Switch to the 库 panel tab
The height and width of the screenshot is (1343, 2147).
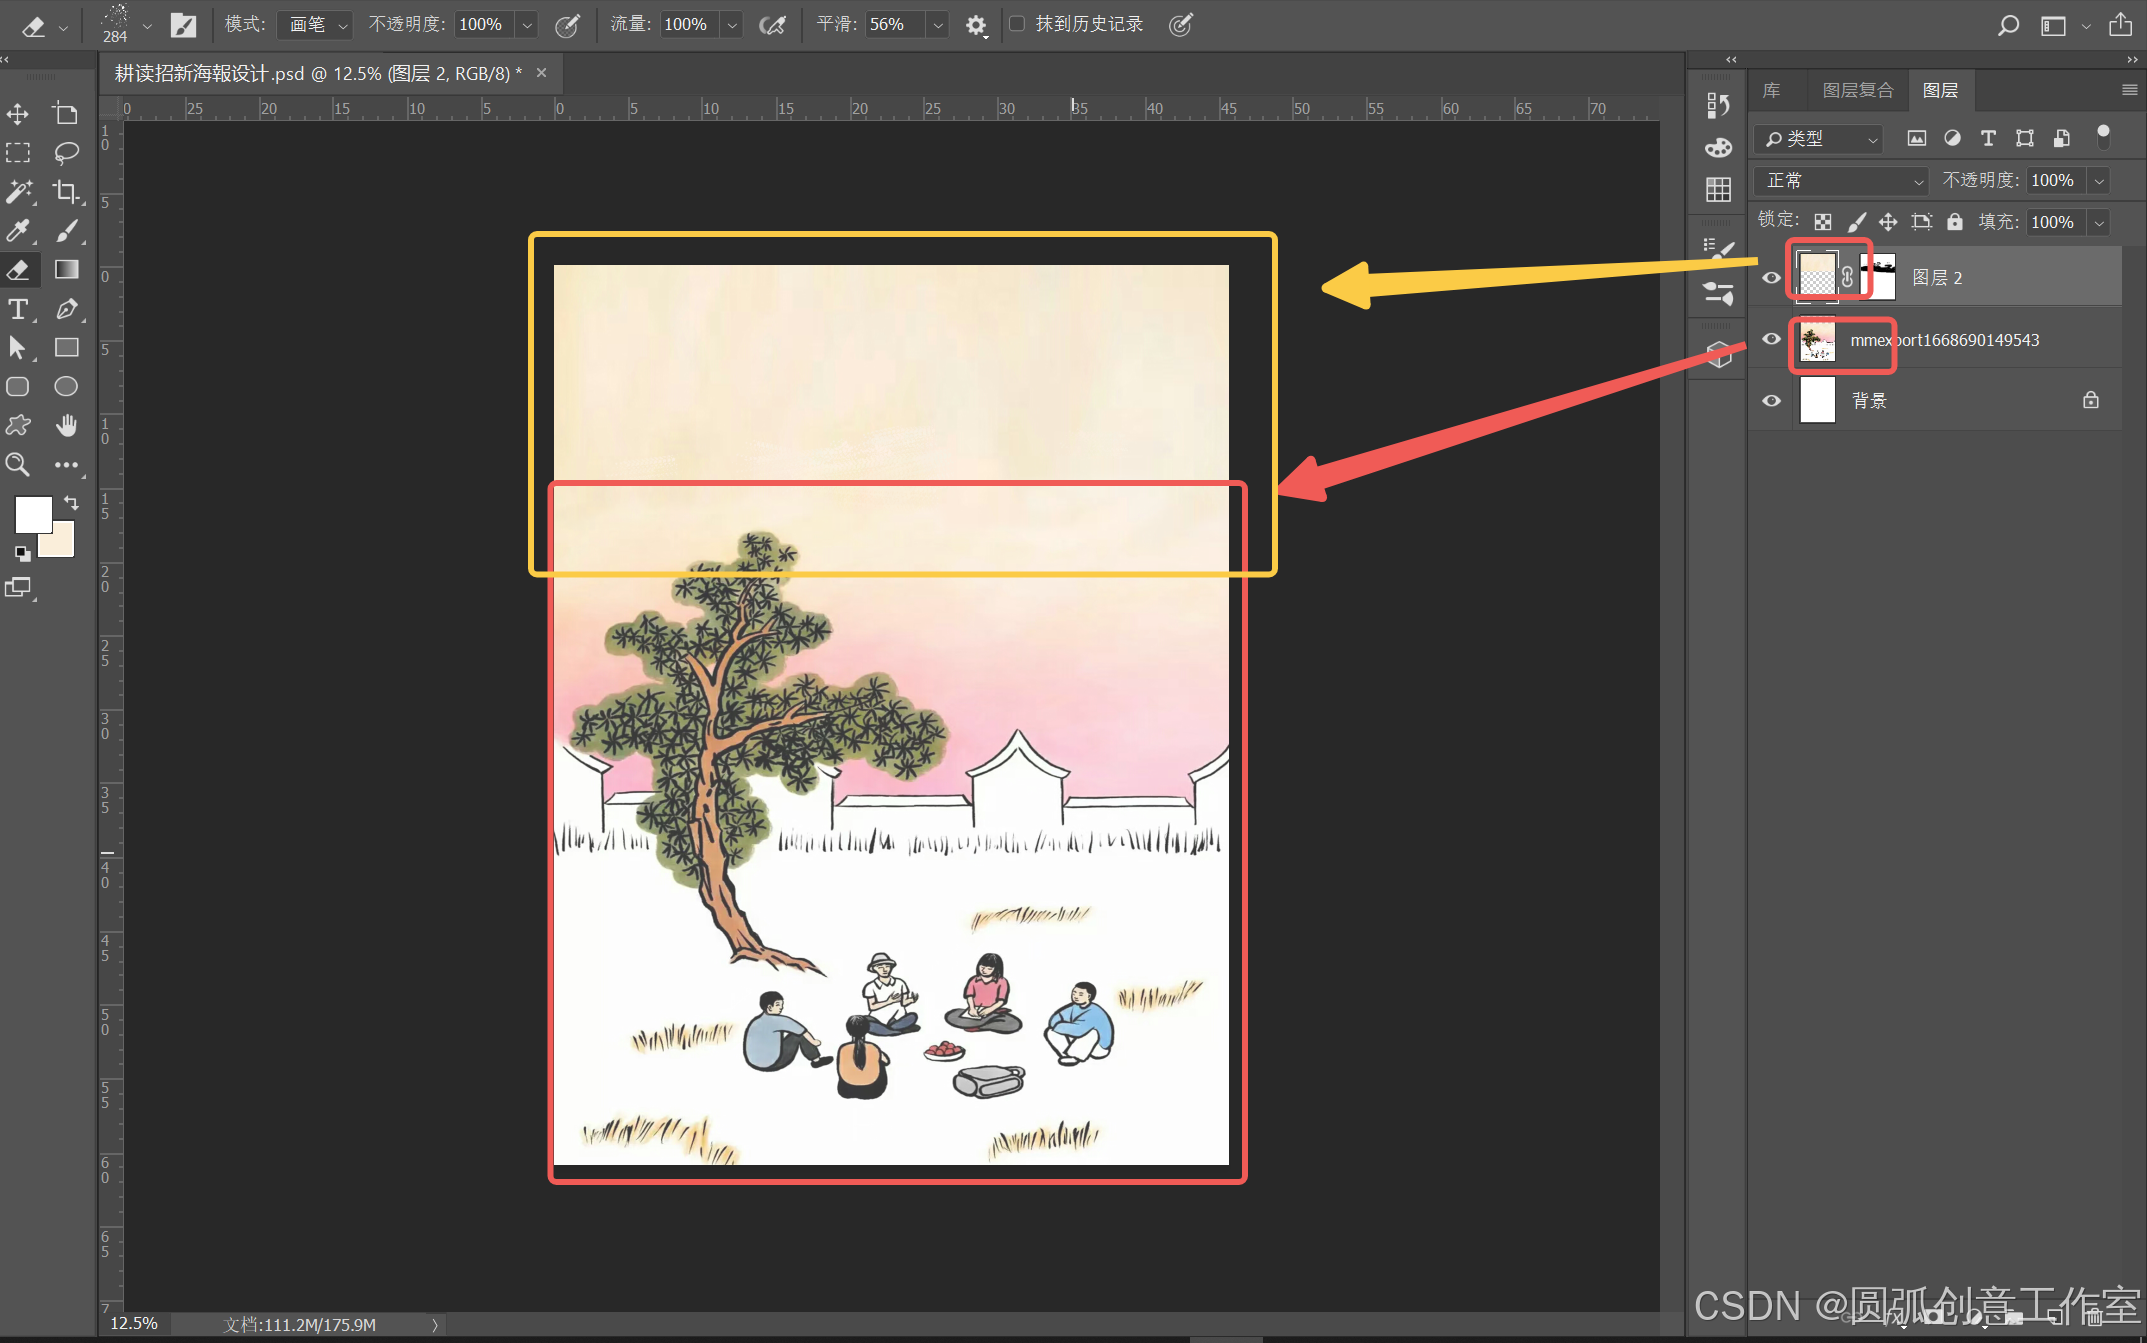(x=1771, y=91)
